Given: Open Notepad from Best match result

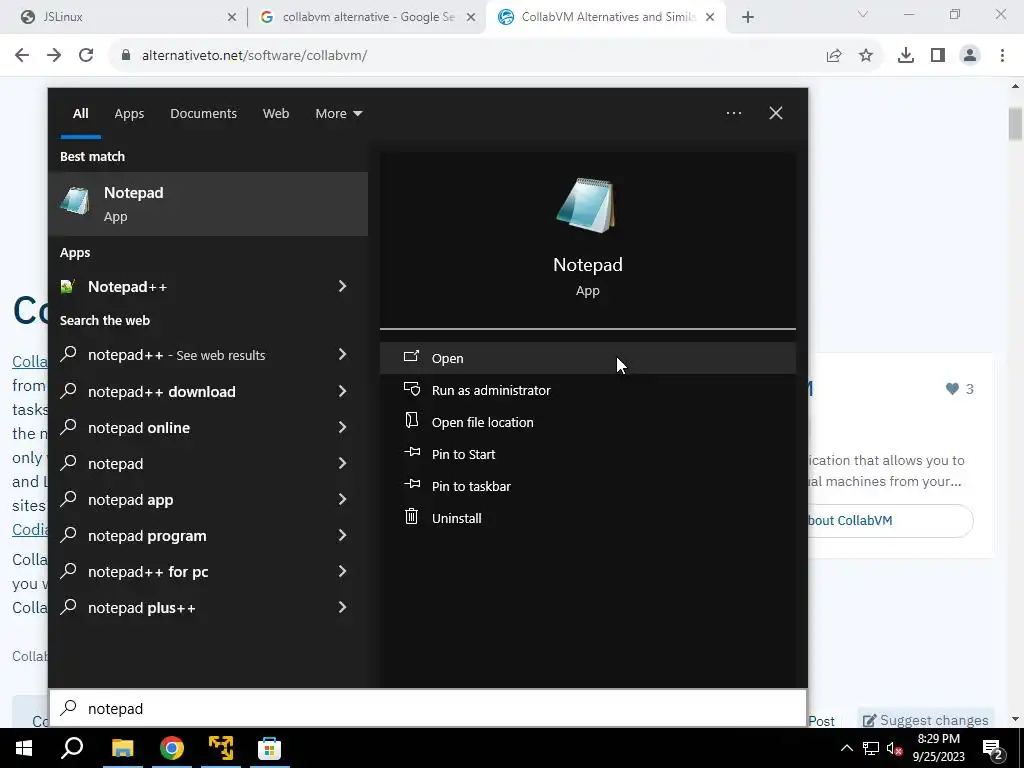Looking at the screenshot, I should (208, 204).
